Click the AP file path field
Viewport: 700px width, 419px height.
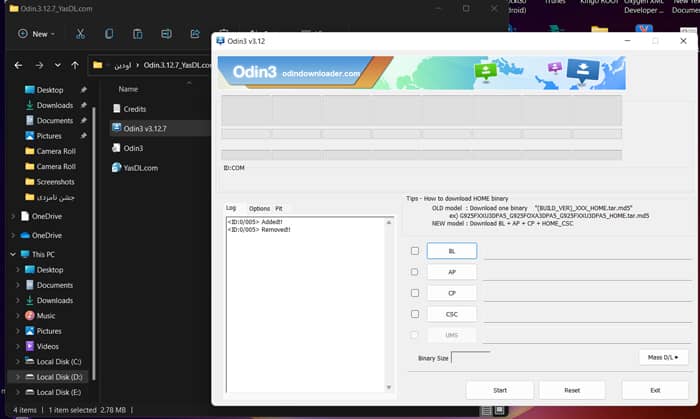(x=588, y=273)
